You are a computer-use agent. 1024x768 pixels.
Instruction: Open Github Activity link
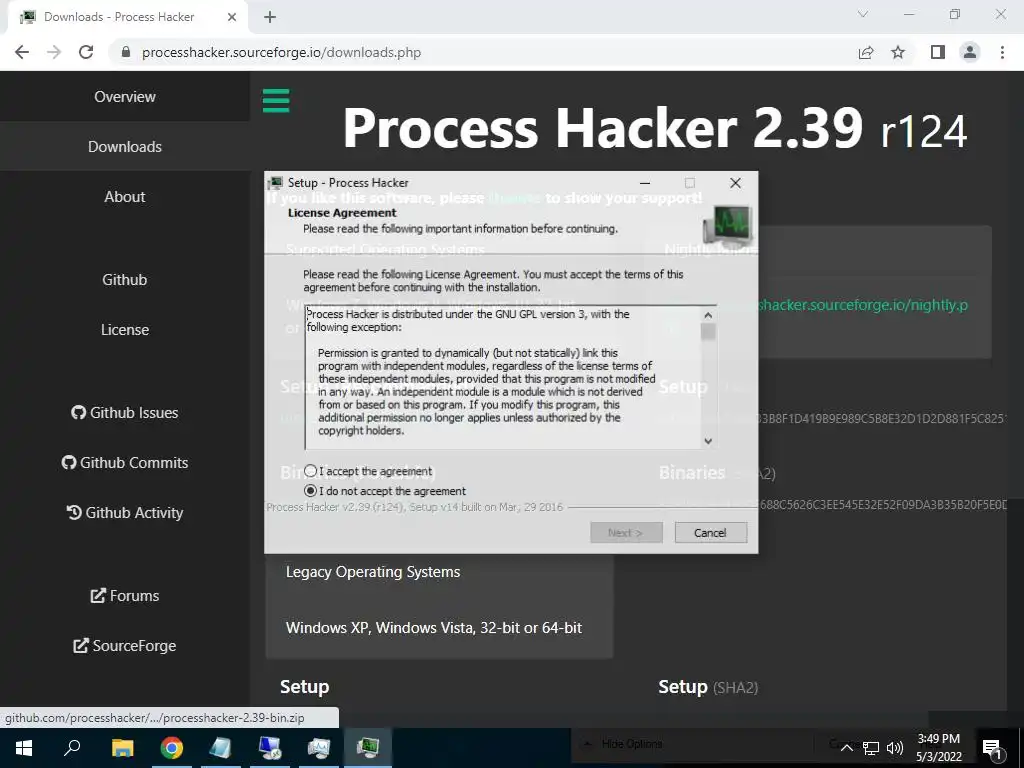coord(125,513)
